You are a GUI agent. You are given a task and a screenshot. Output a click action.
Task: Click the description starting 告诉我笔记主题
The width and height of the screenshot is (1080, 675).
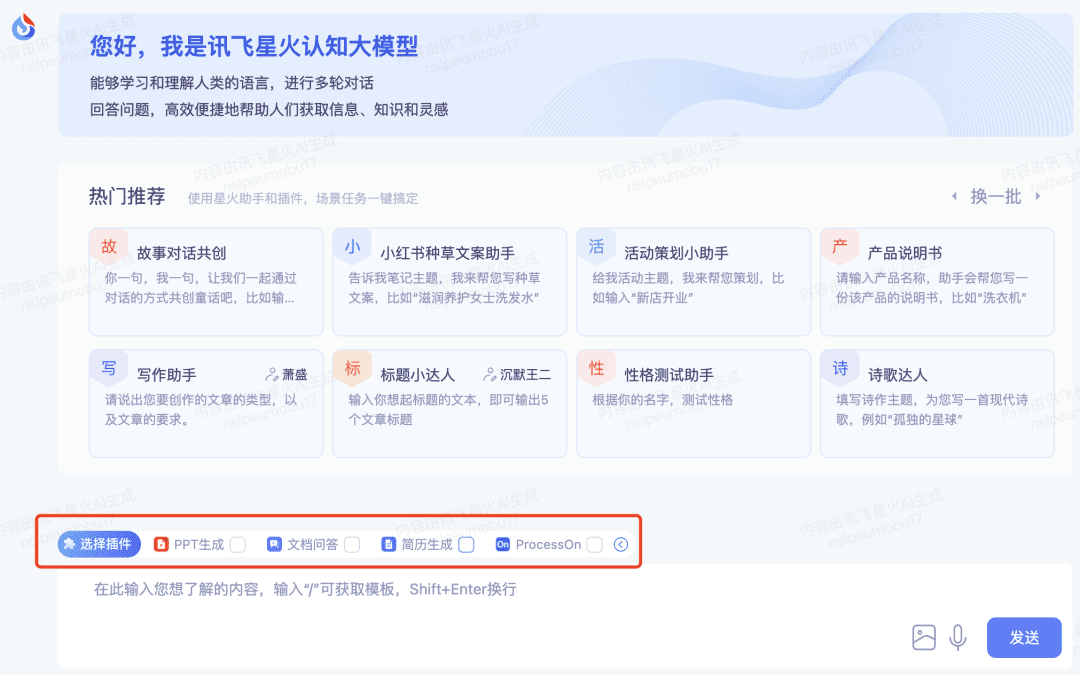[x=444, y=288]
